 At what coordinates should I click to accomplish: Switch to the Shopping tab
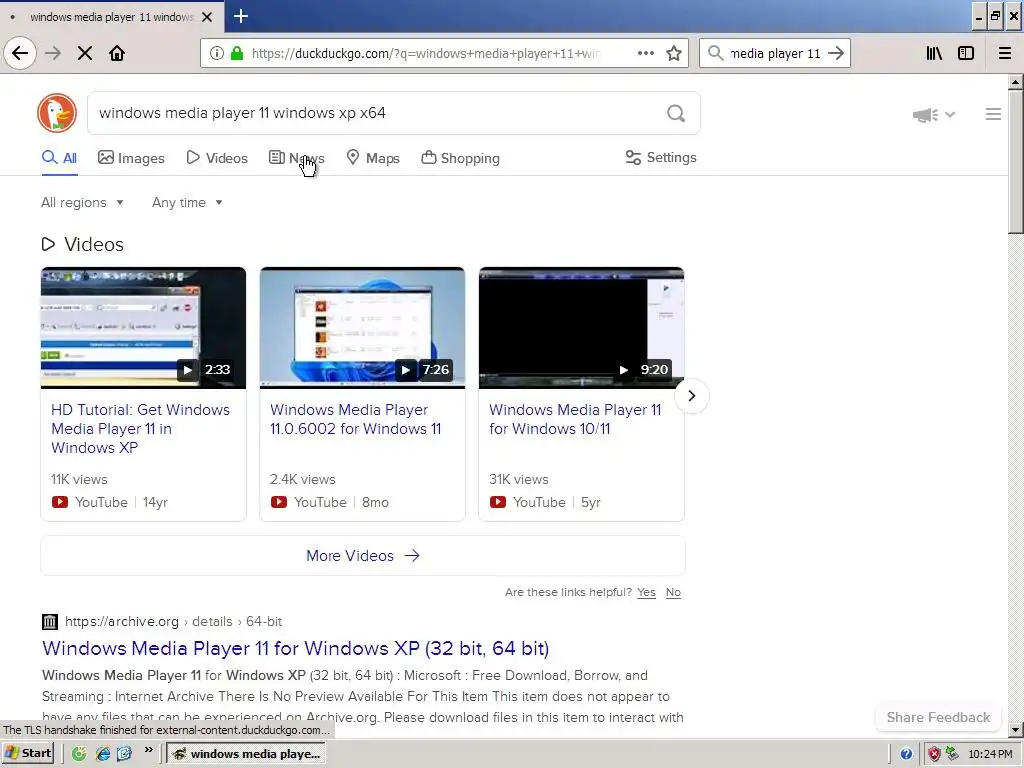pyautogui.click(x=460, y=158)
